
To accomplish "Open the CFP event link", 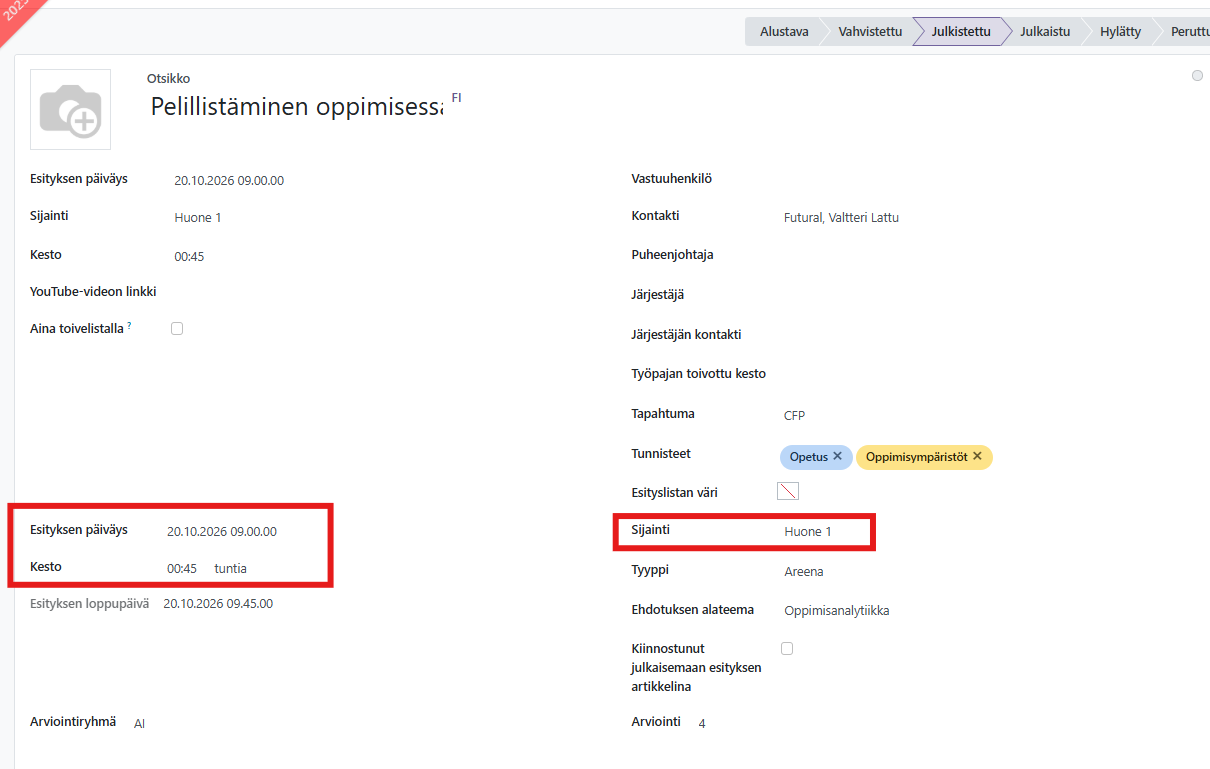I will (x=794, y=415).
